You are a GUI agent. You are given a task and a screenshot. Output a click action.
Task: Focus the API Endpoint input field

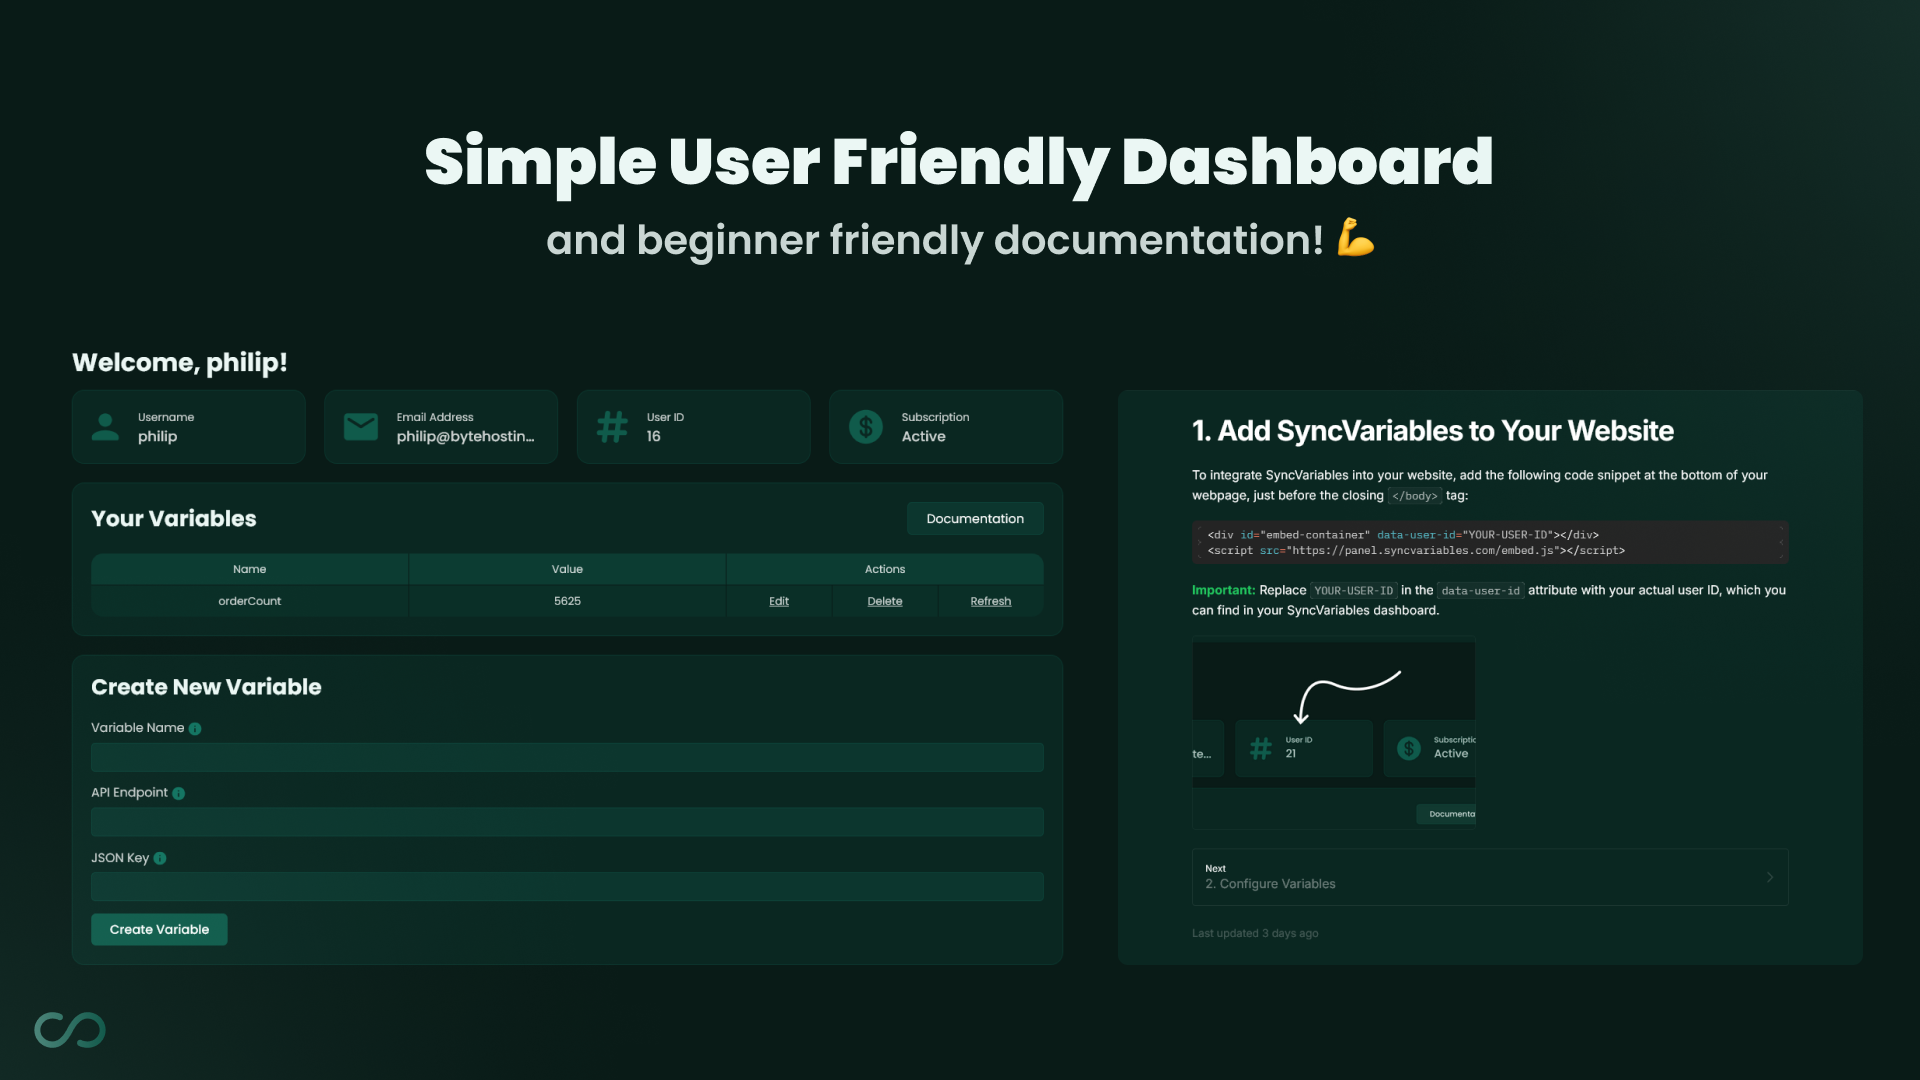click(x=567, y=822)
